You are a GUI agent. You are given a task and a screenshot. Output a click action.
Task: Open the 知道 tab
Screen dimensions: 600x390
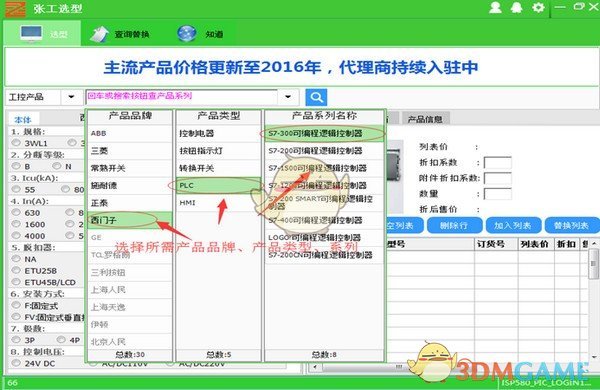tap(201, 34)
